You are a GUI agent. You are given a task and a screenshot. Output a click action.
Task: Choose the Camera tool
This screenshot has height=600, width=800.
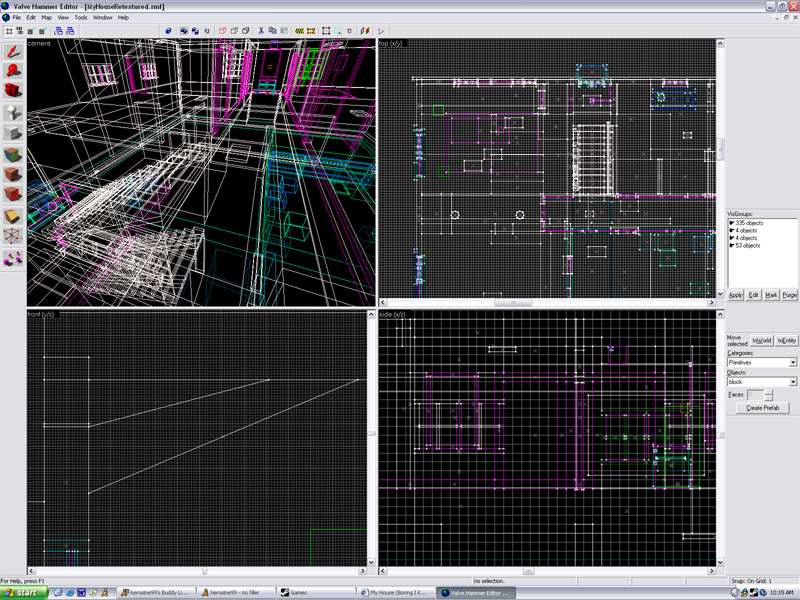pyautogui.click(x=13, y=92)
